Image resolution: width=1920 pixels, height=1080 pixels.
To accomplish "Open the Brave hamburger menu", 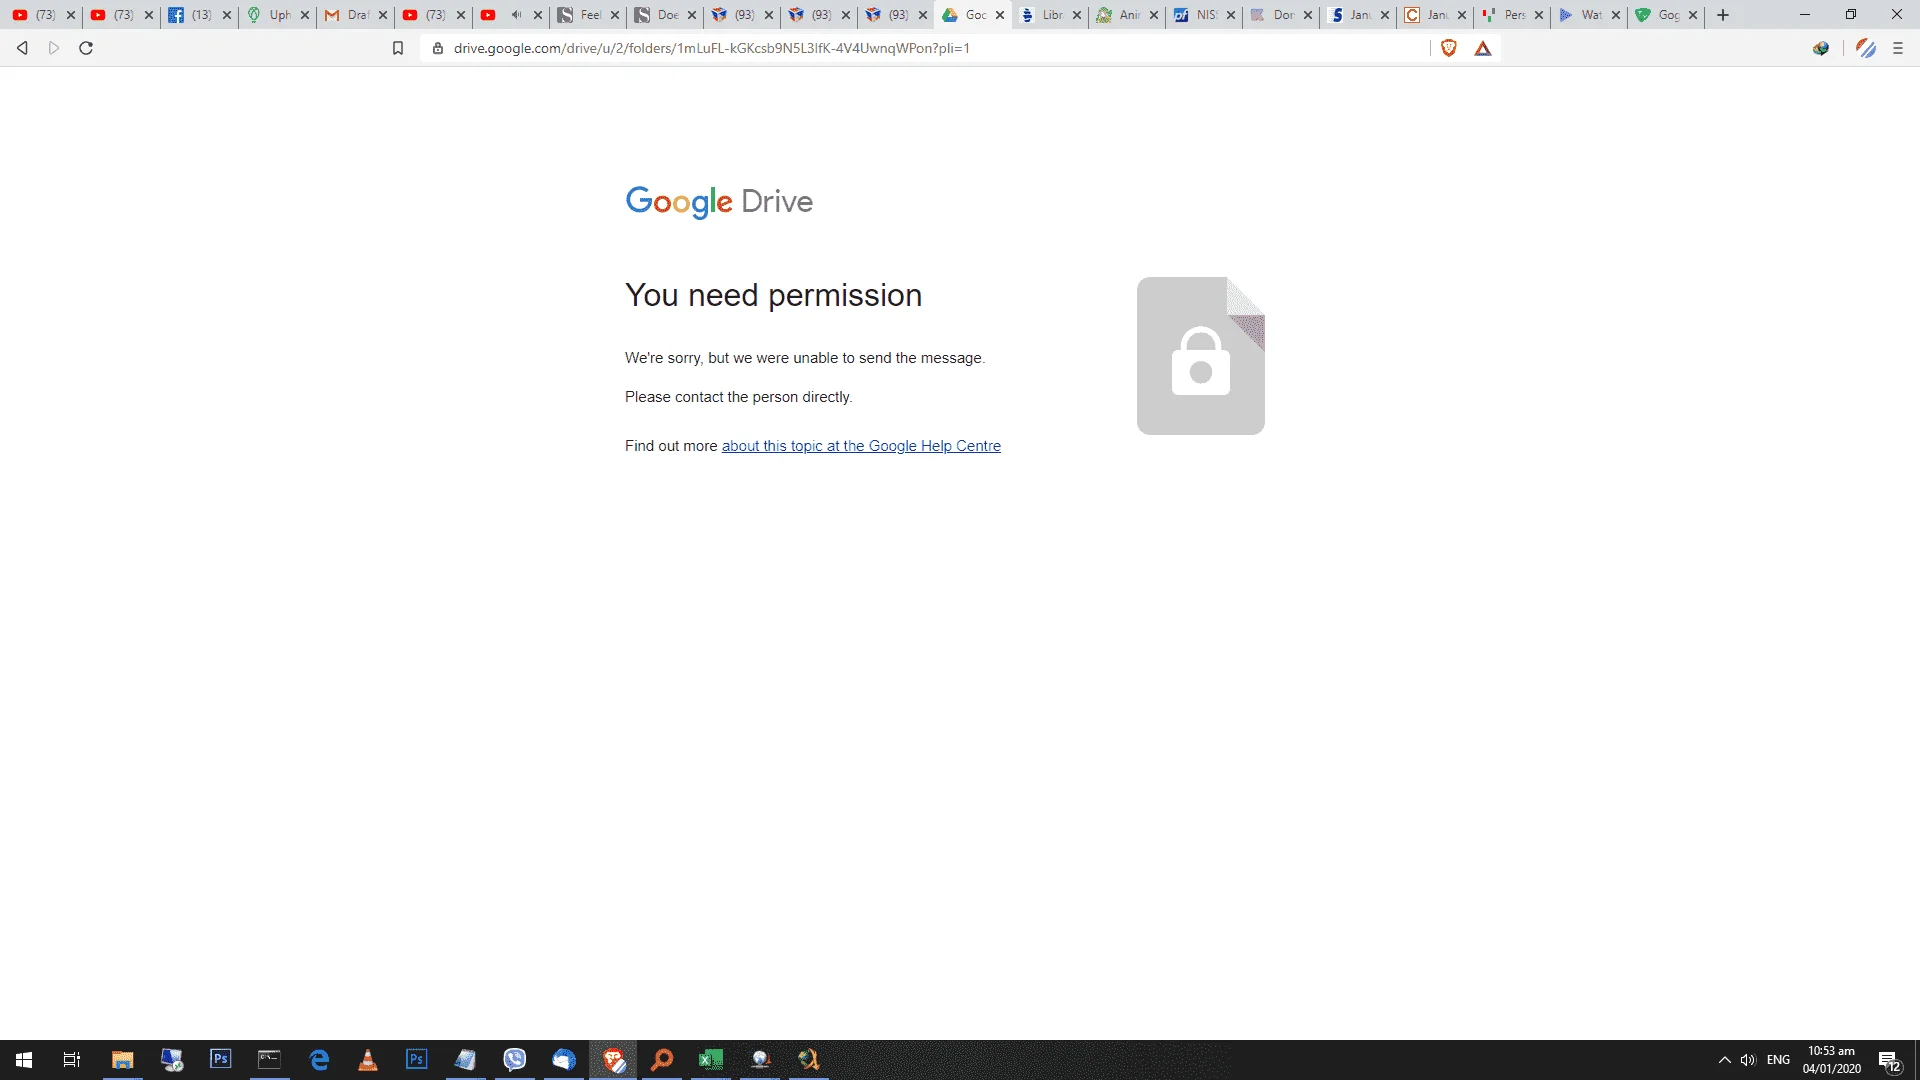I will [1898, 48].
